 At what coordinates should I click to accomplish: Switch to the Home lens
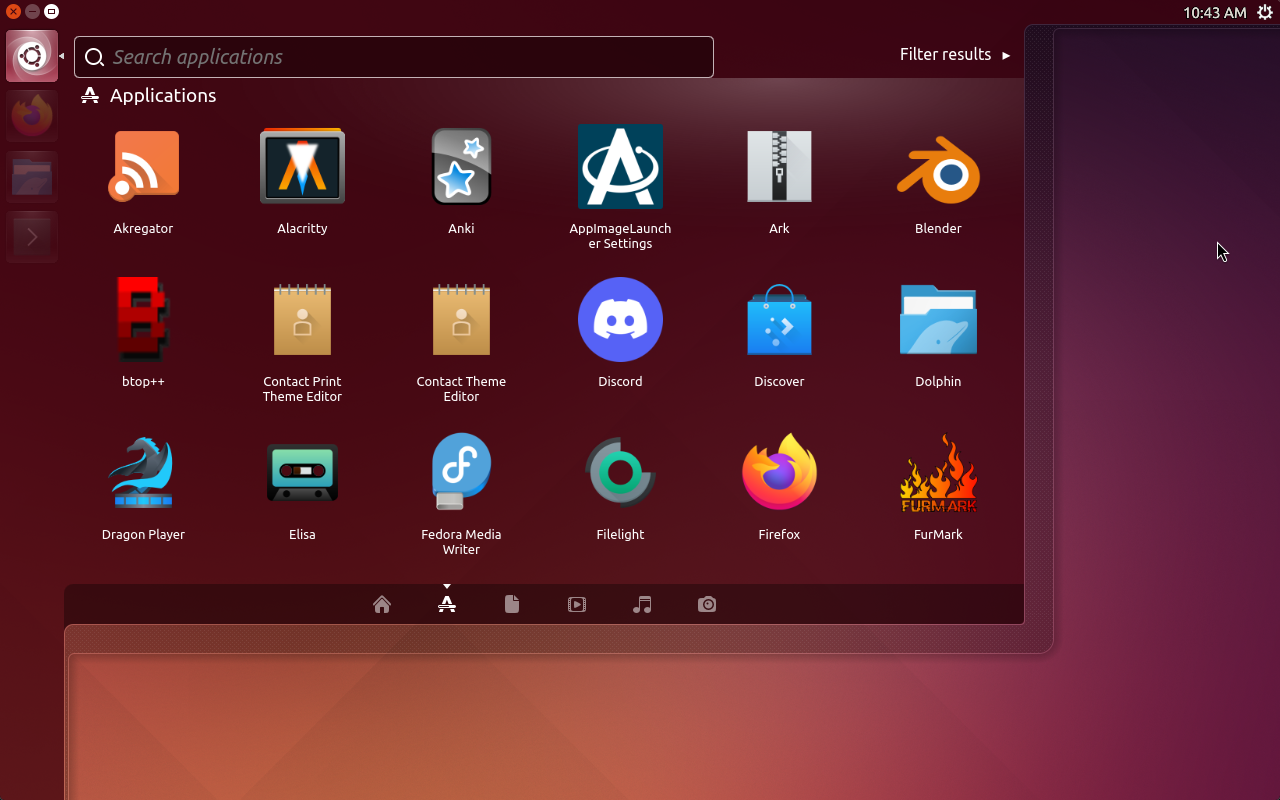[x=382, y=604]
